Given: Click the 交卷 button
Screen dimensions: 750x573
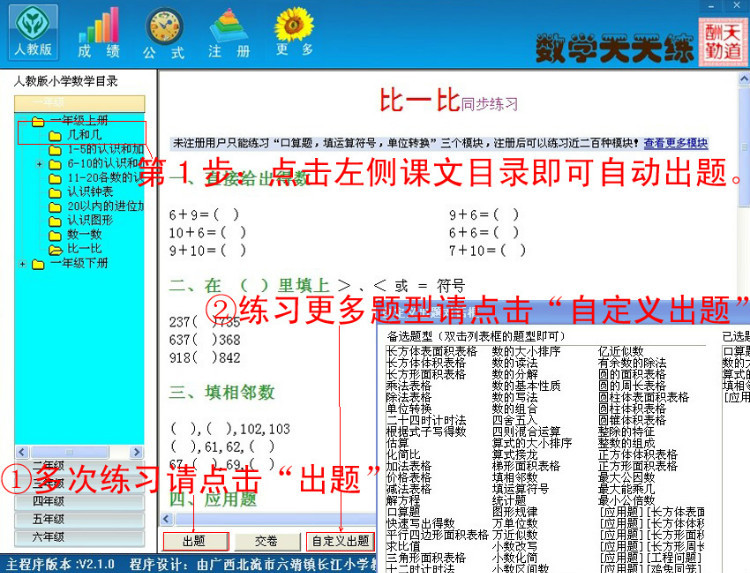Looking at the screenshot, I should 266,541.
